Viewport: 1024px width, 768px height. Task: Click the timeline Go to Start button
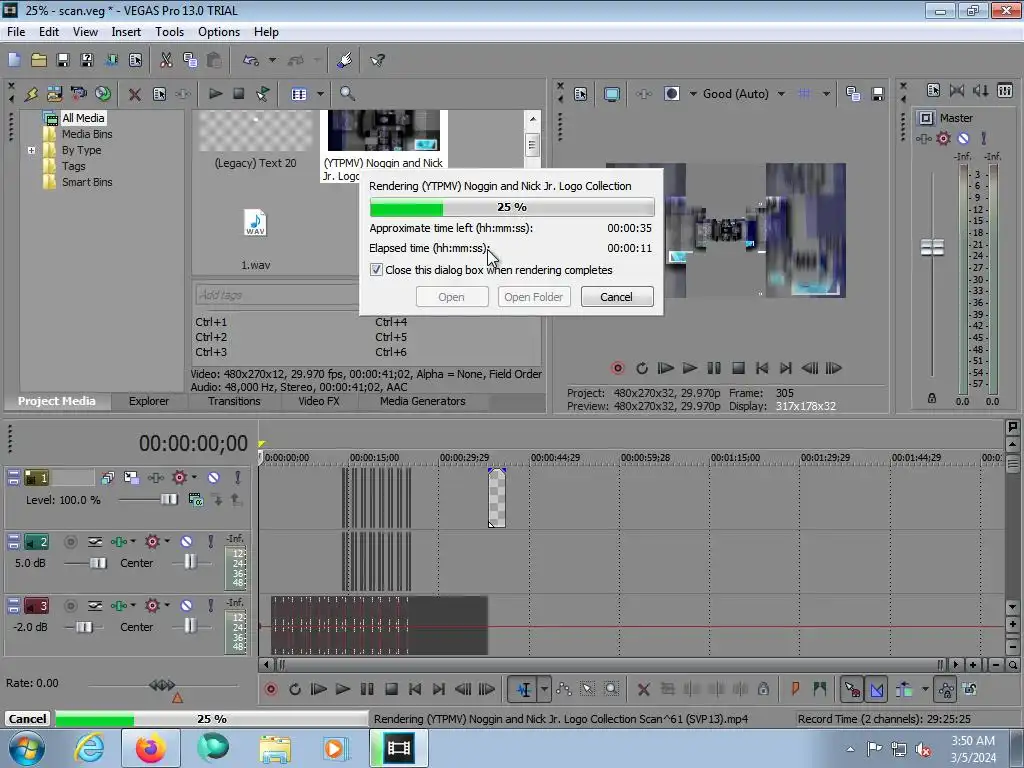point(415,689)
